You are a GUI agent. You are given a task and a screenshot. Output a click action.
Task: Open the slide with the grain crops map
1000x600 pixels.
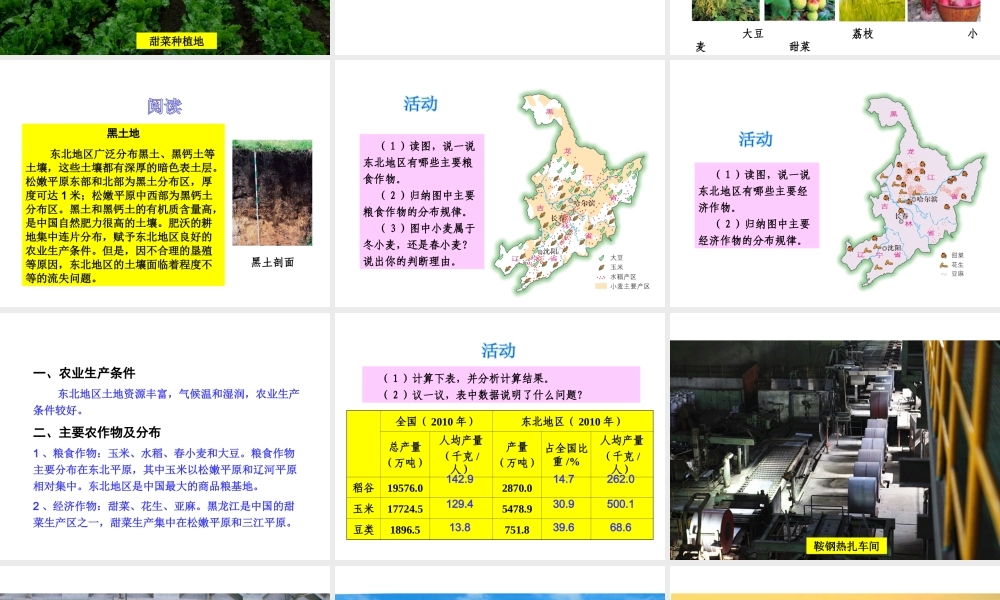pos(499,184)
